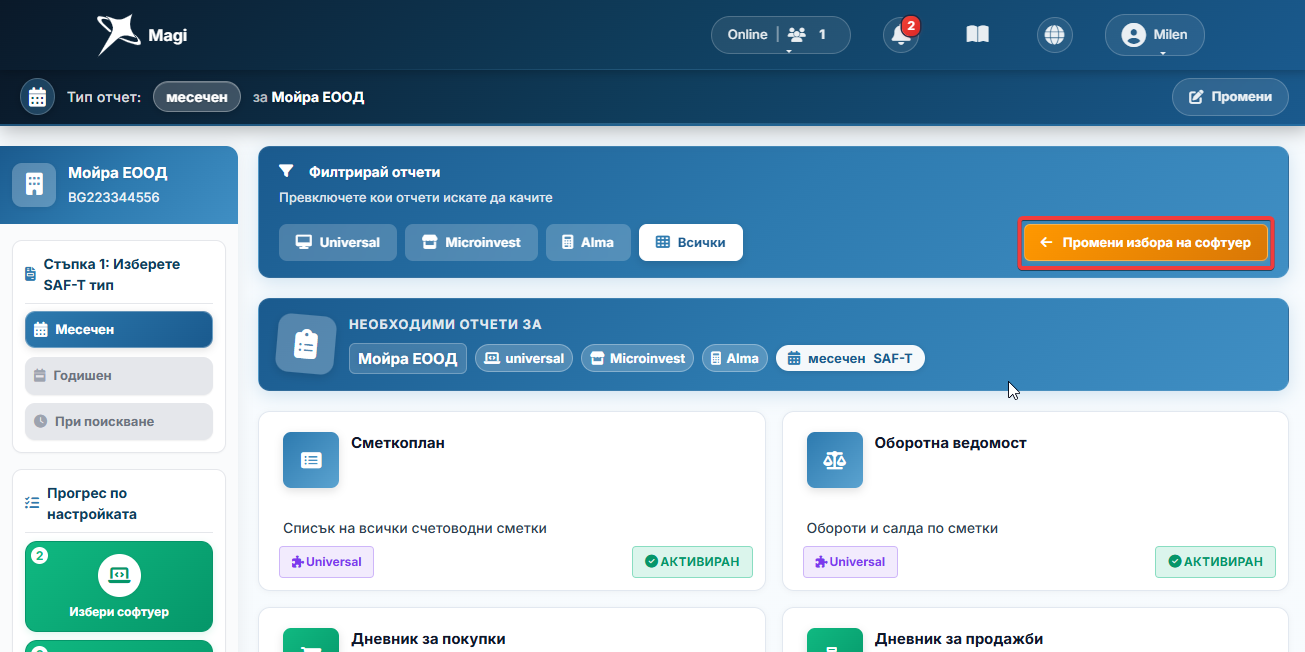Click the месечен SAF-T chip

click(850, 358)
